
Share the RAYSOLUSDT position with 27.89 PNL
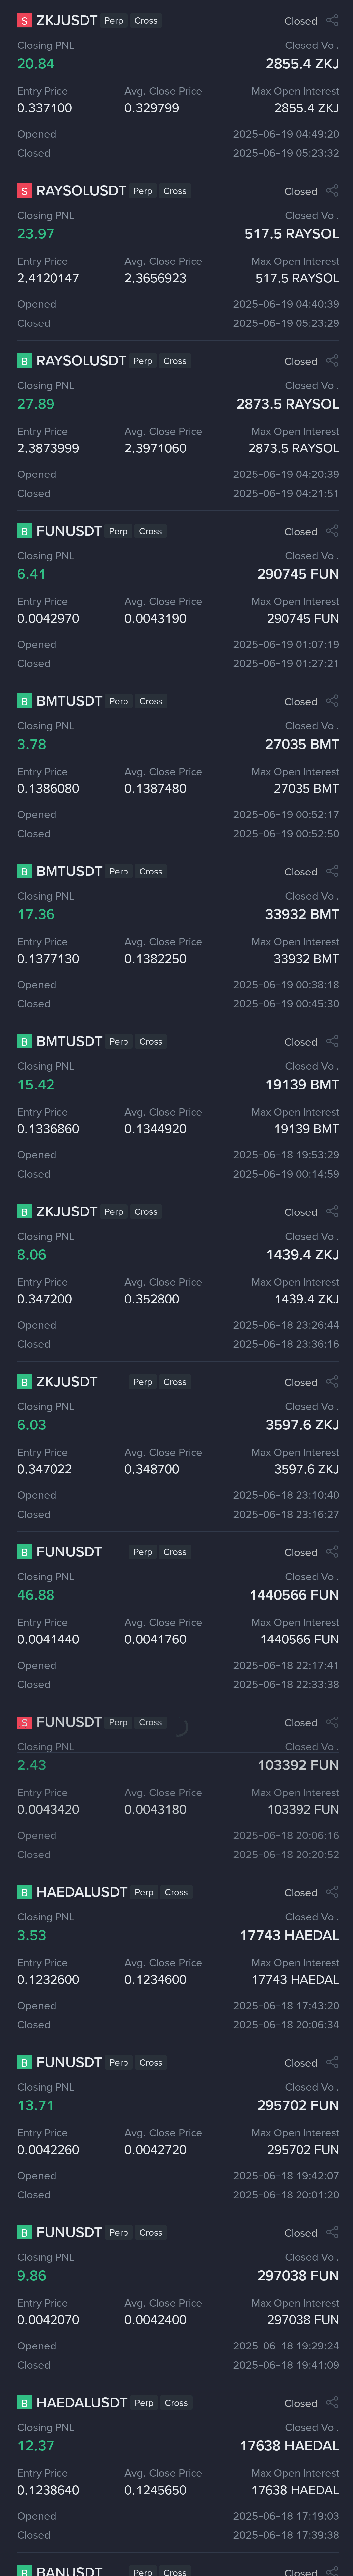click(x=332, y=361)
